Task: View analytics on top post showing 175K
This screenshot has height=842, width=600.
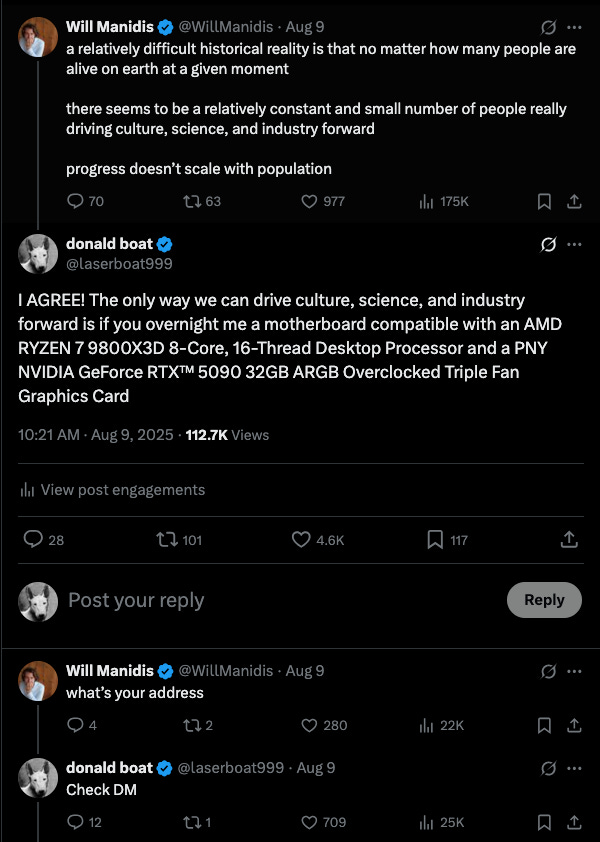Action: coord(426,201)
